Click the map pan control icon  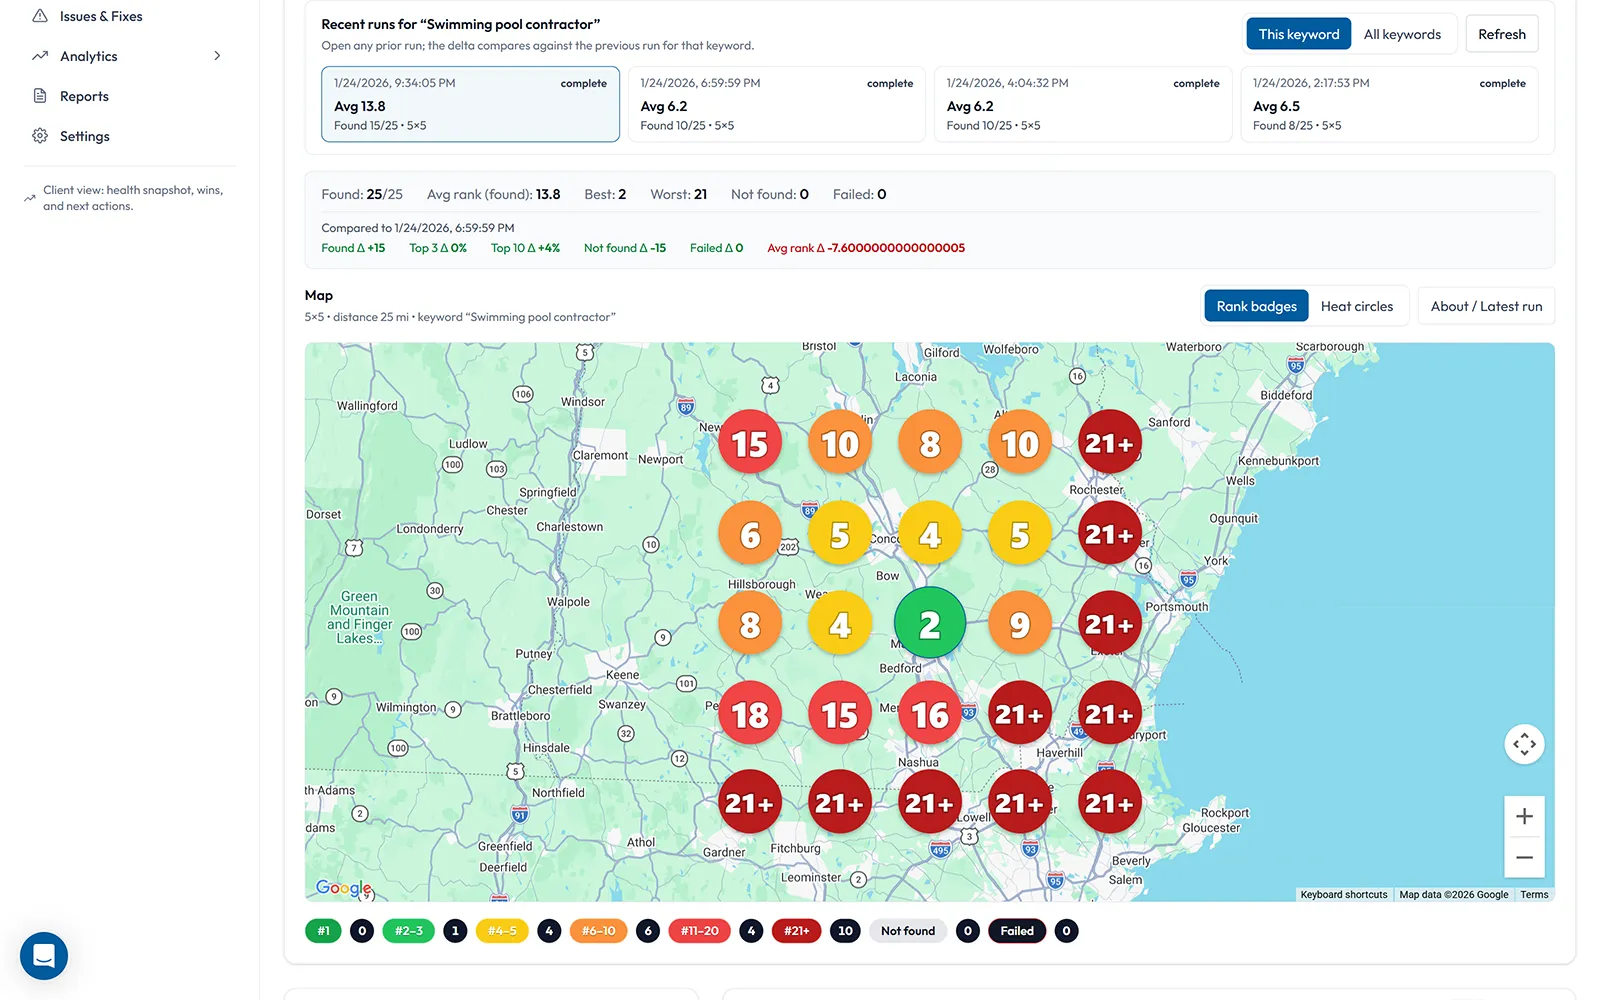coord(1524,743)
